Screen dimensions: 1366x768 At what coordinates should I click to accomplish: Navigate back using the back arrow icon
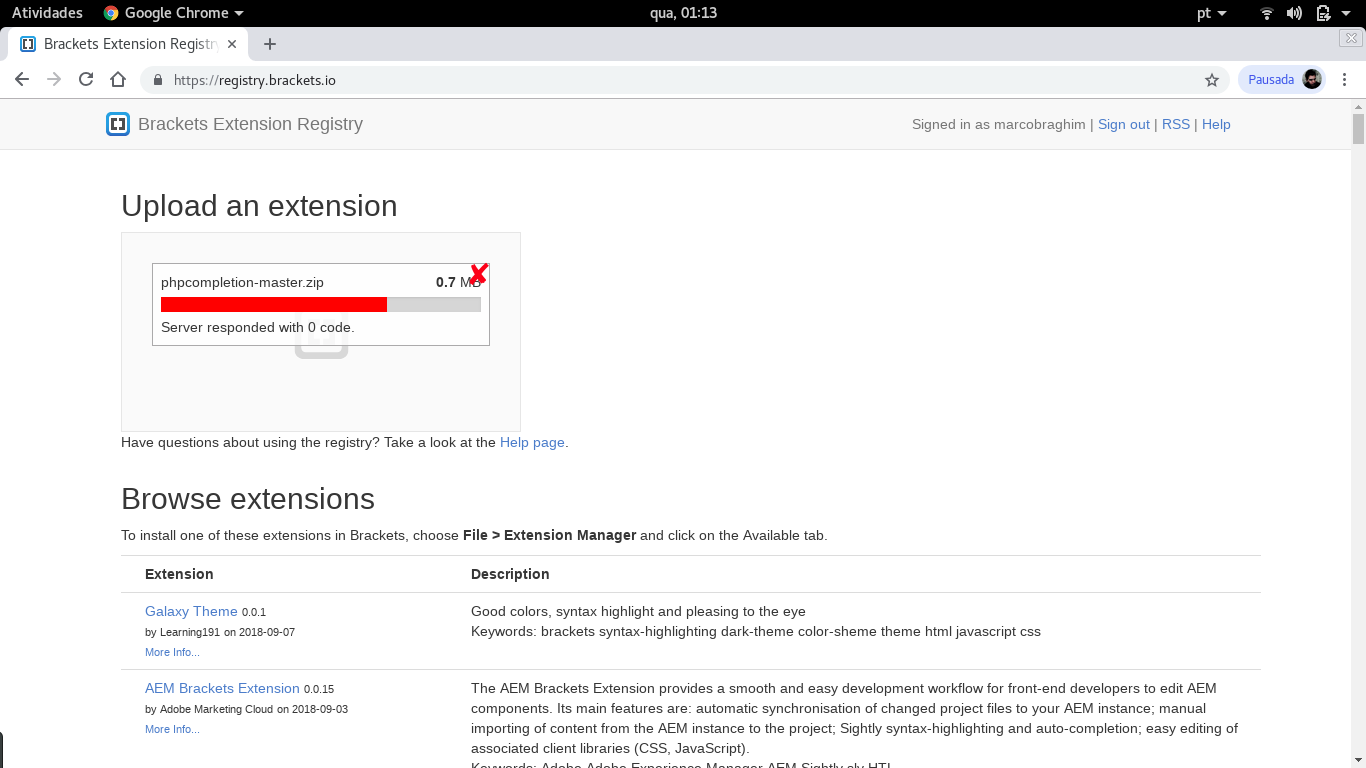[x=22, y=78]
